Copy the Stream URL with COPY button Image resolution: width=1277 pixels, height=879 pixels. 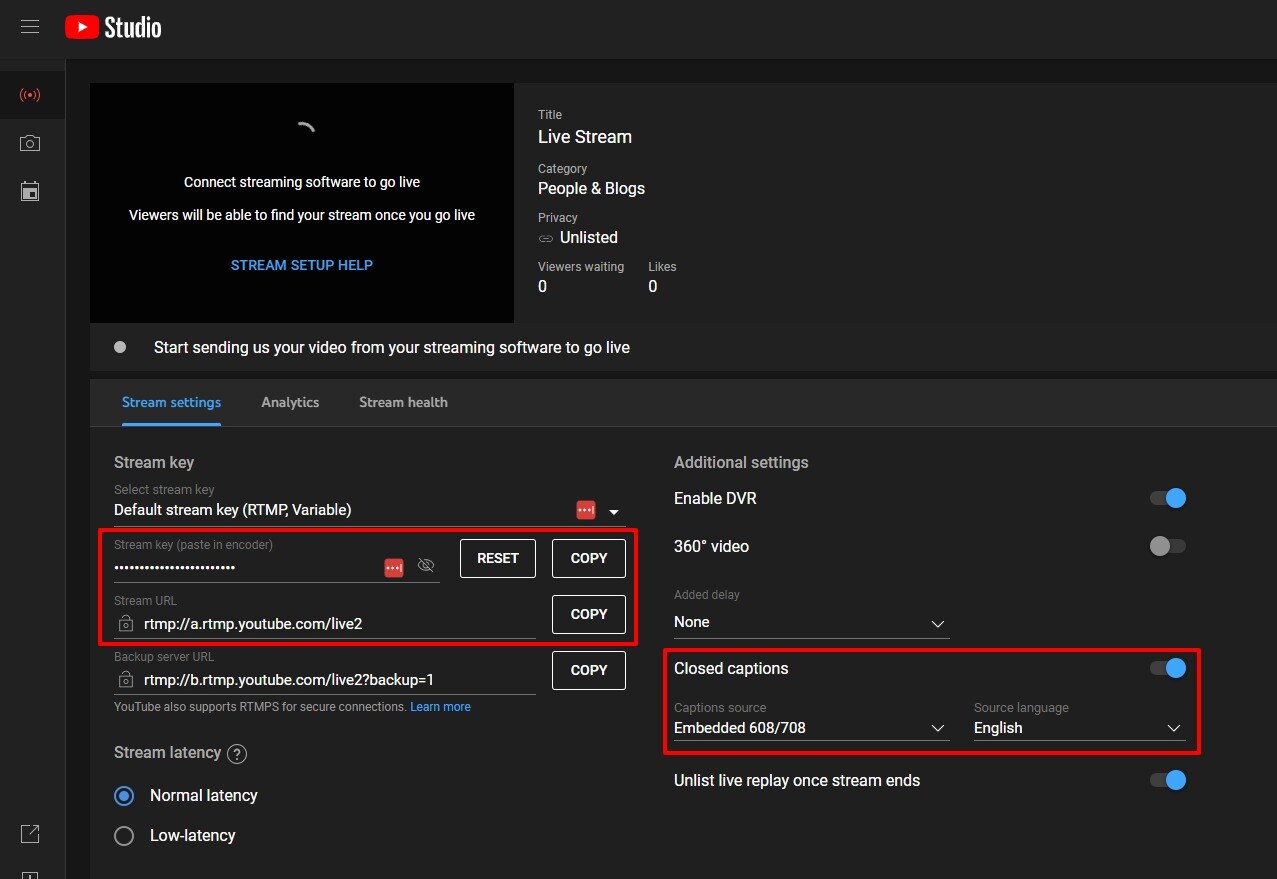(589, 614)
